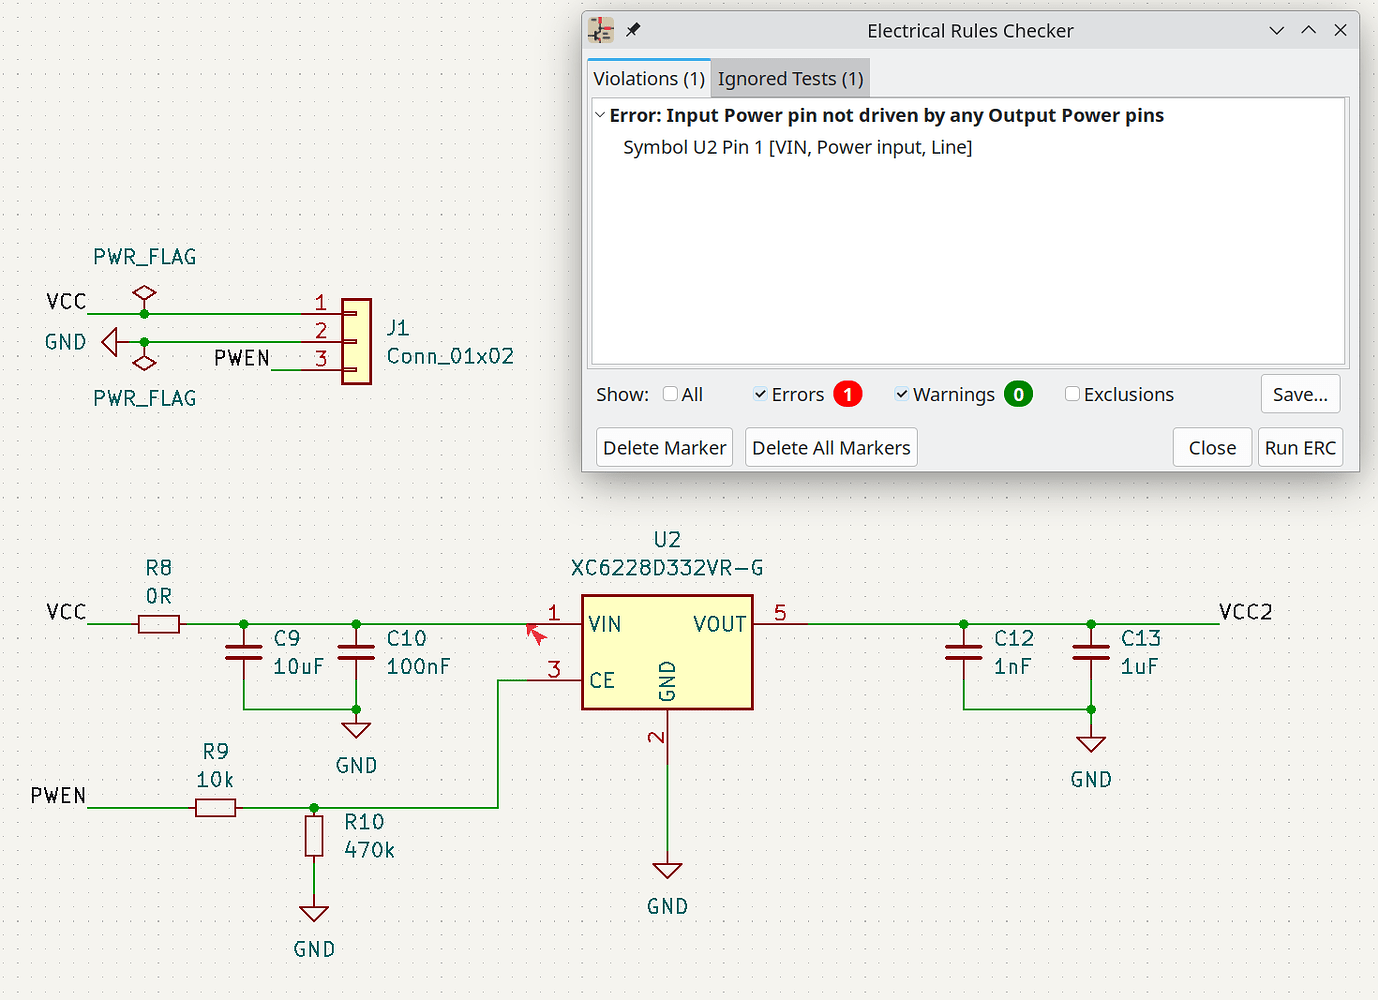The image size is (1378, 1000).
Task: Click the maximize chevron in dialog titlebar
Action: [1308, 30]
